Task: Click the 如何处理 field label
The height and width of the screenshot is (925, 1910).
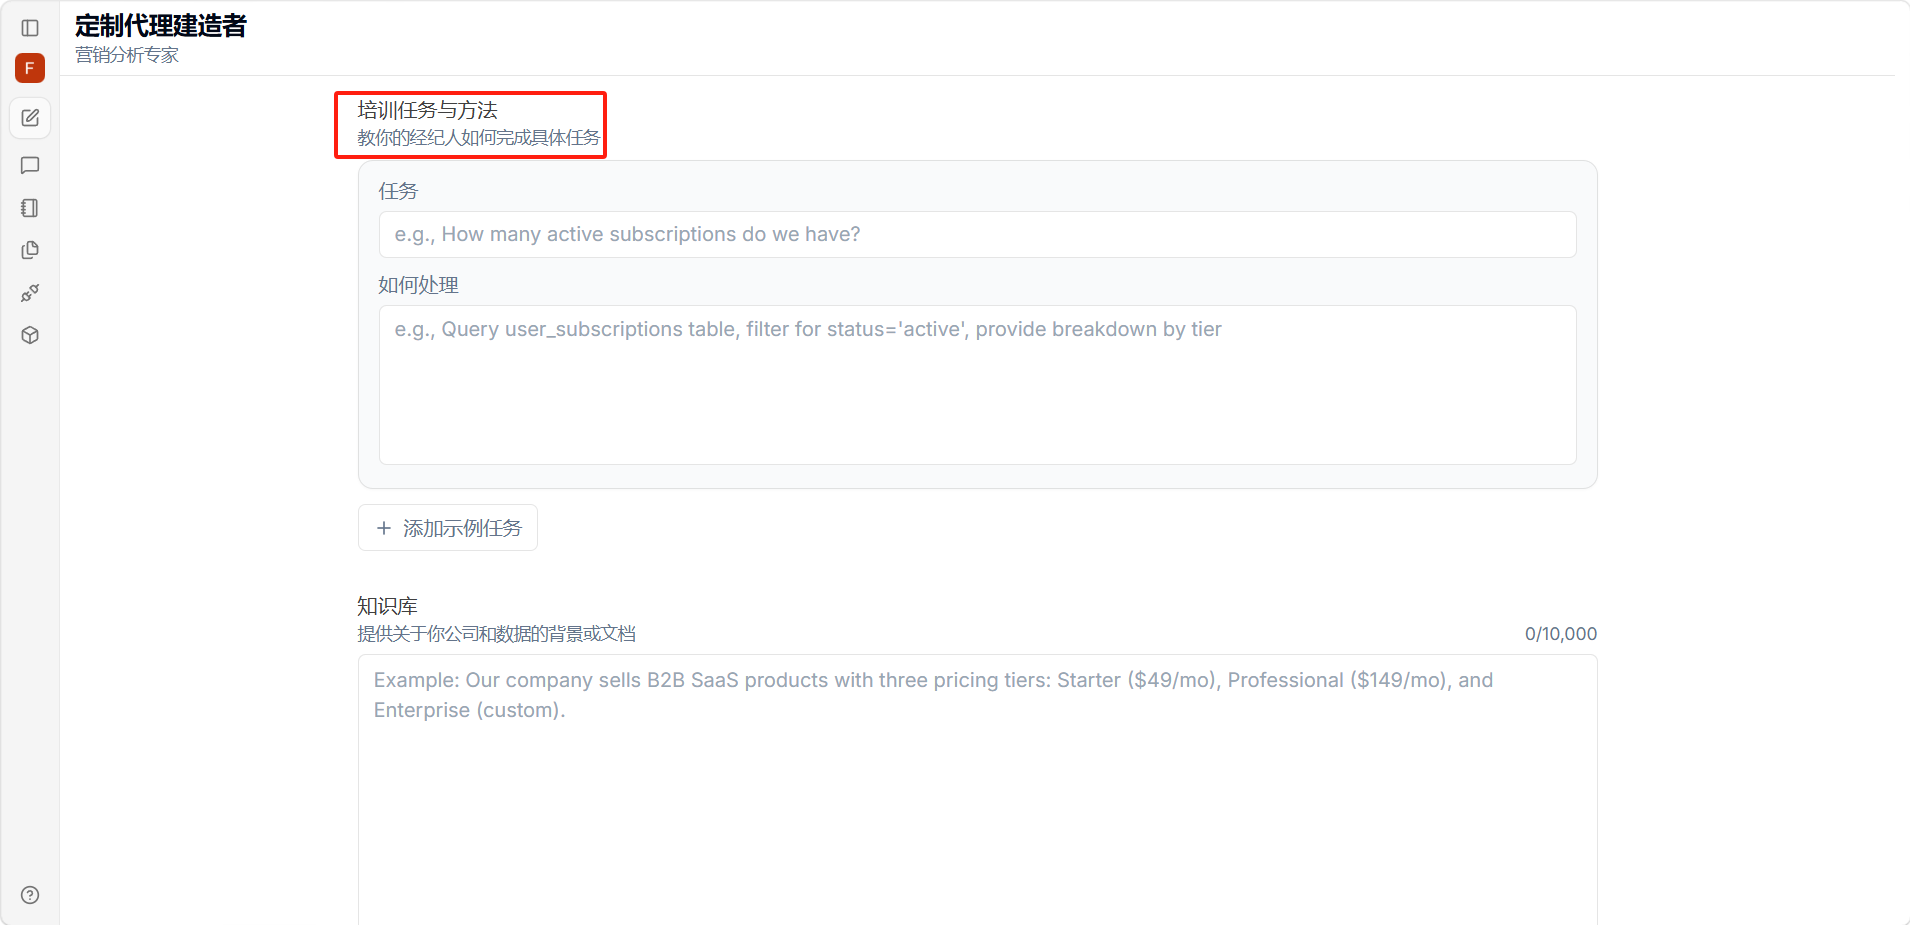Action: click(418, 285)
